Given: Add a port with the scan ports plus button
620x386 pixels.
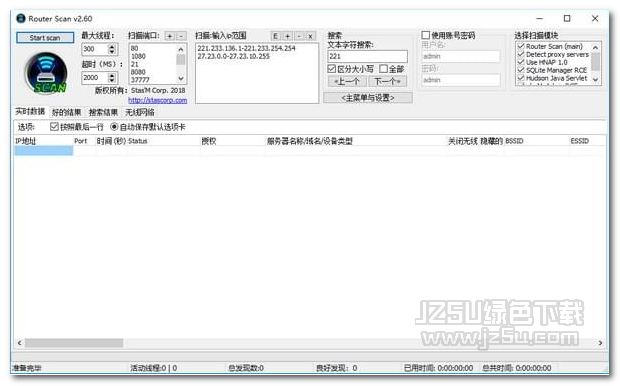Looking at the screenshot, I should click(170, 36).
